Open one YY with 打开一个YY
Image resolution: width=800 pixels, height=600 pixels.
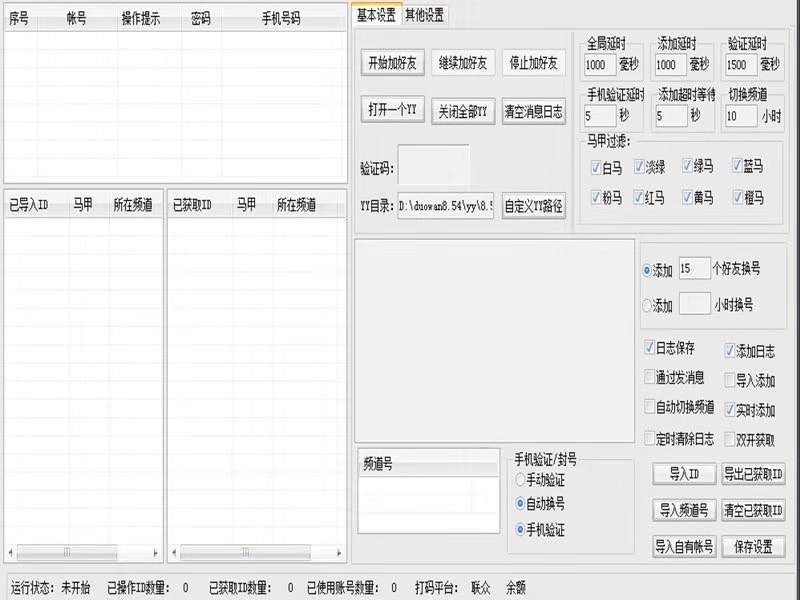392,110
